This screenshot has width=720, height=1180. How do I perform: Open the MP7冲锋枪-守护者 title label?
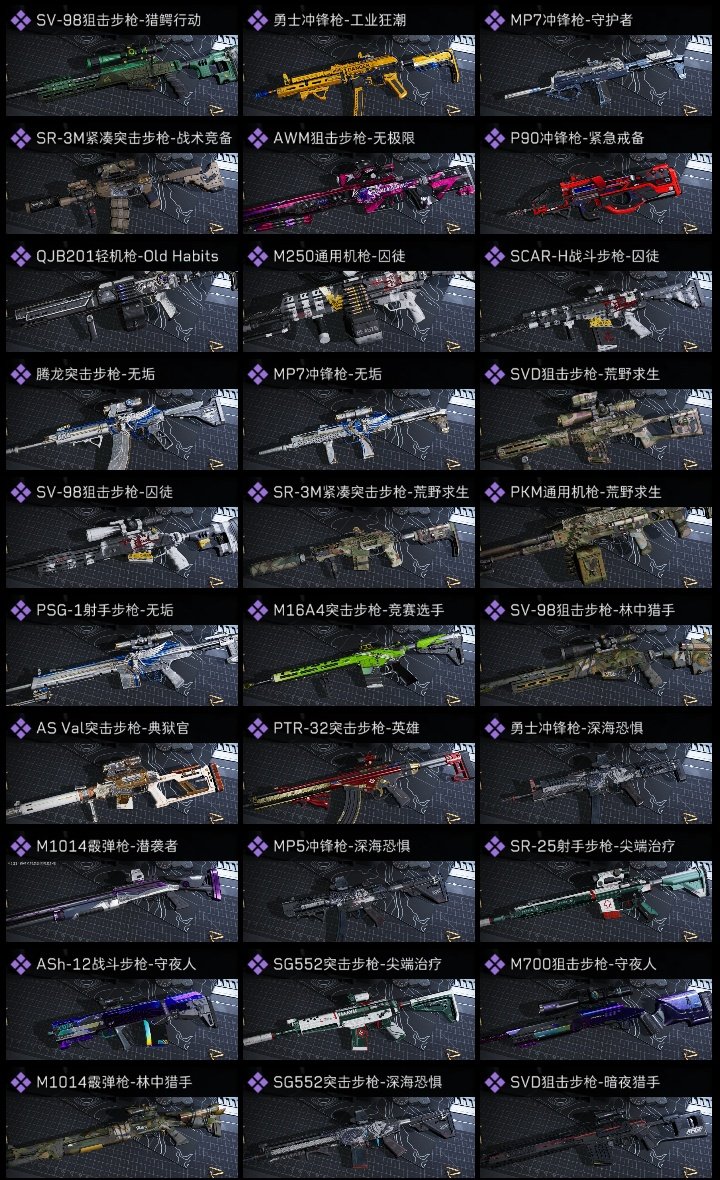click(x=571, y=20)
